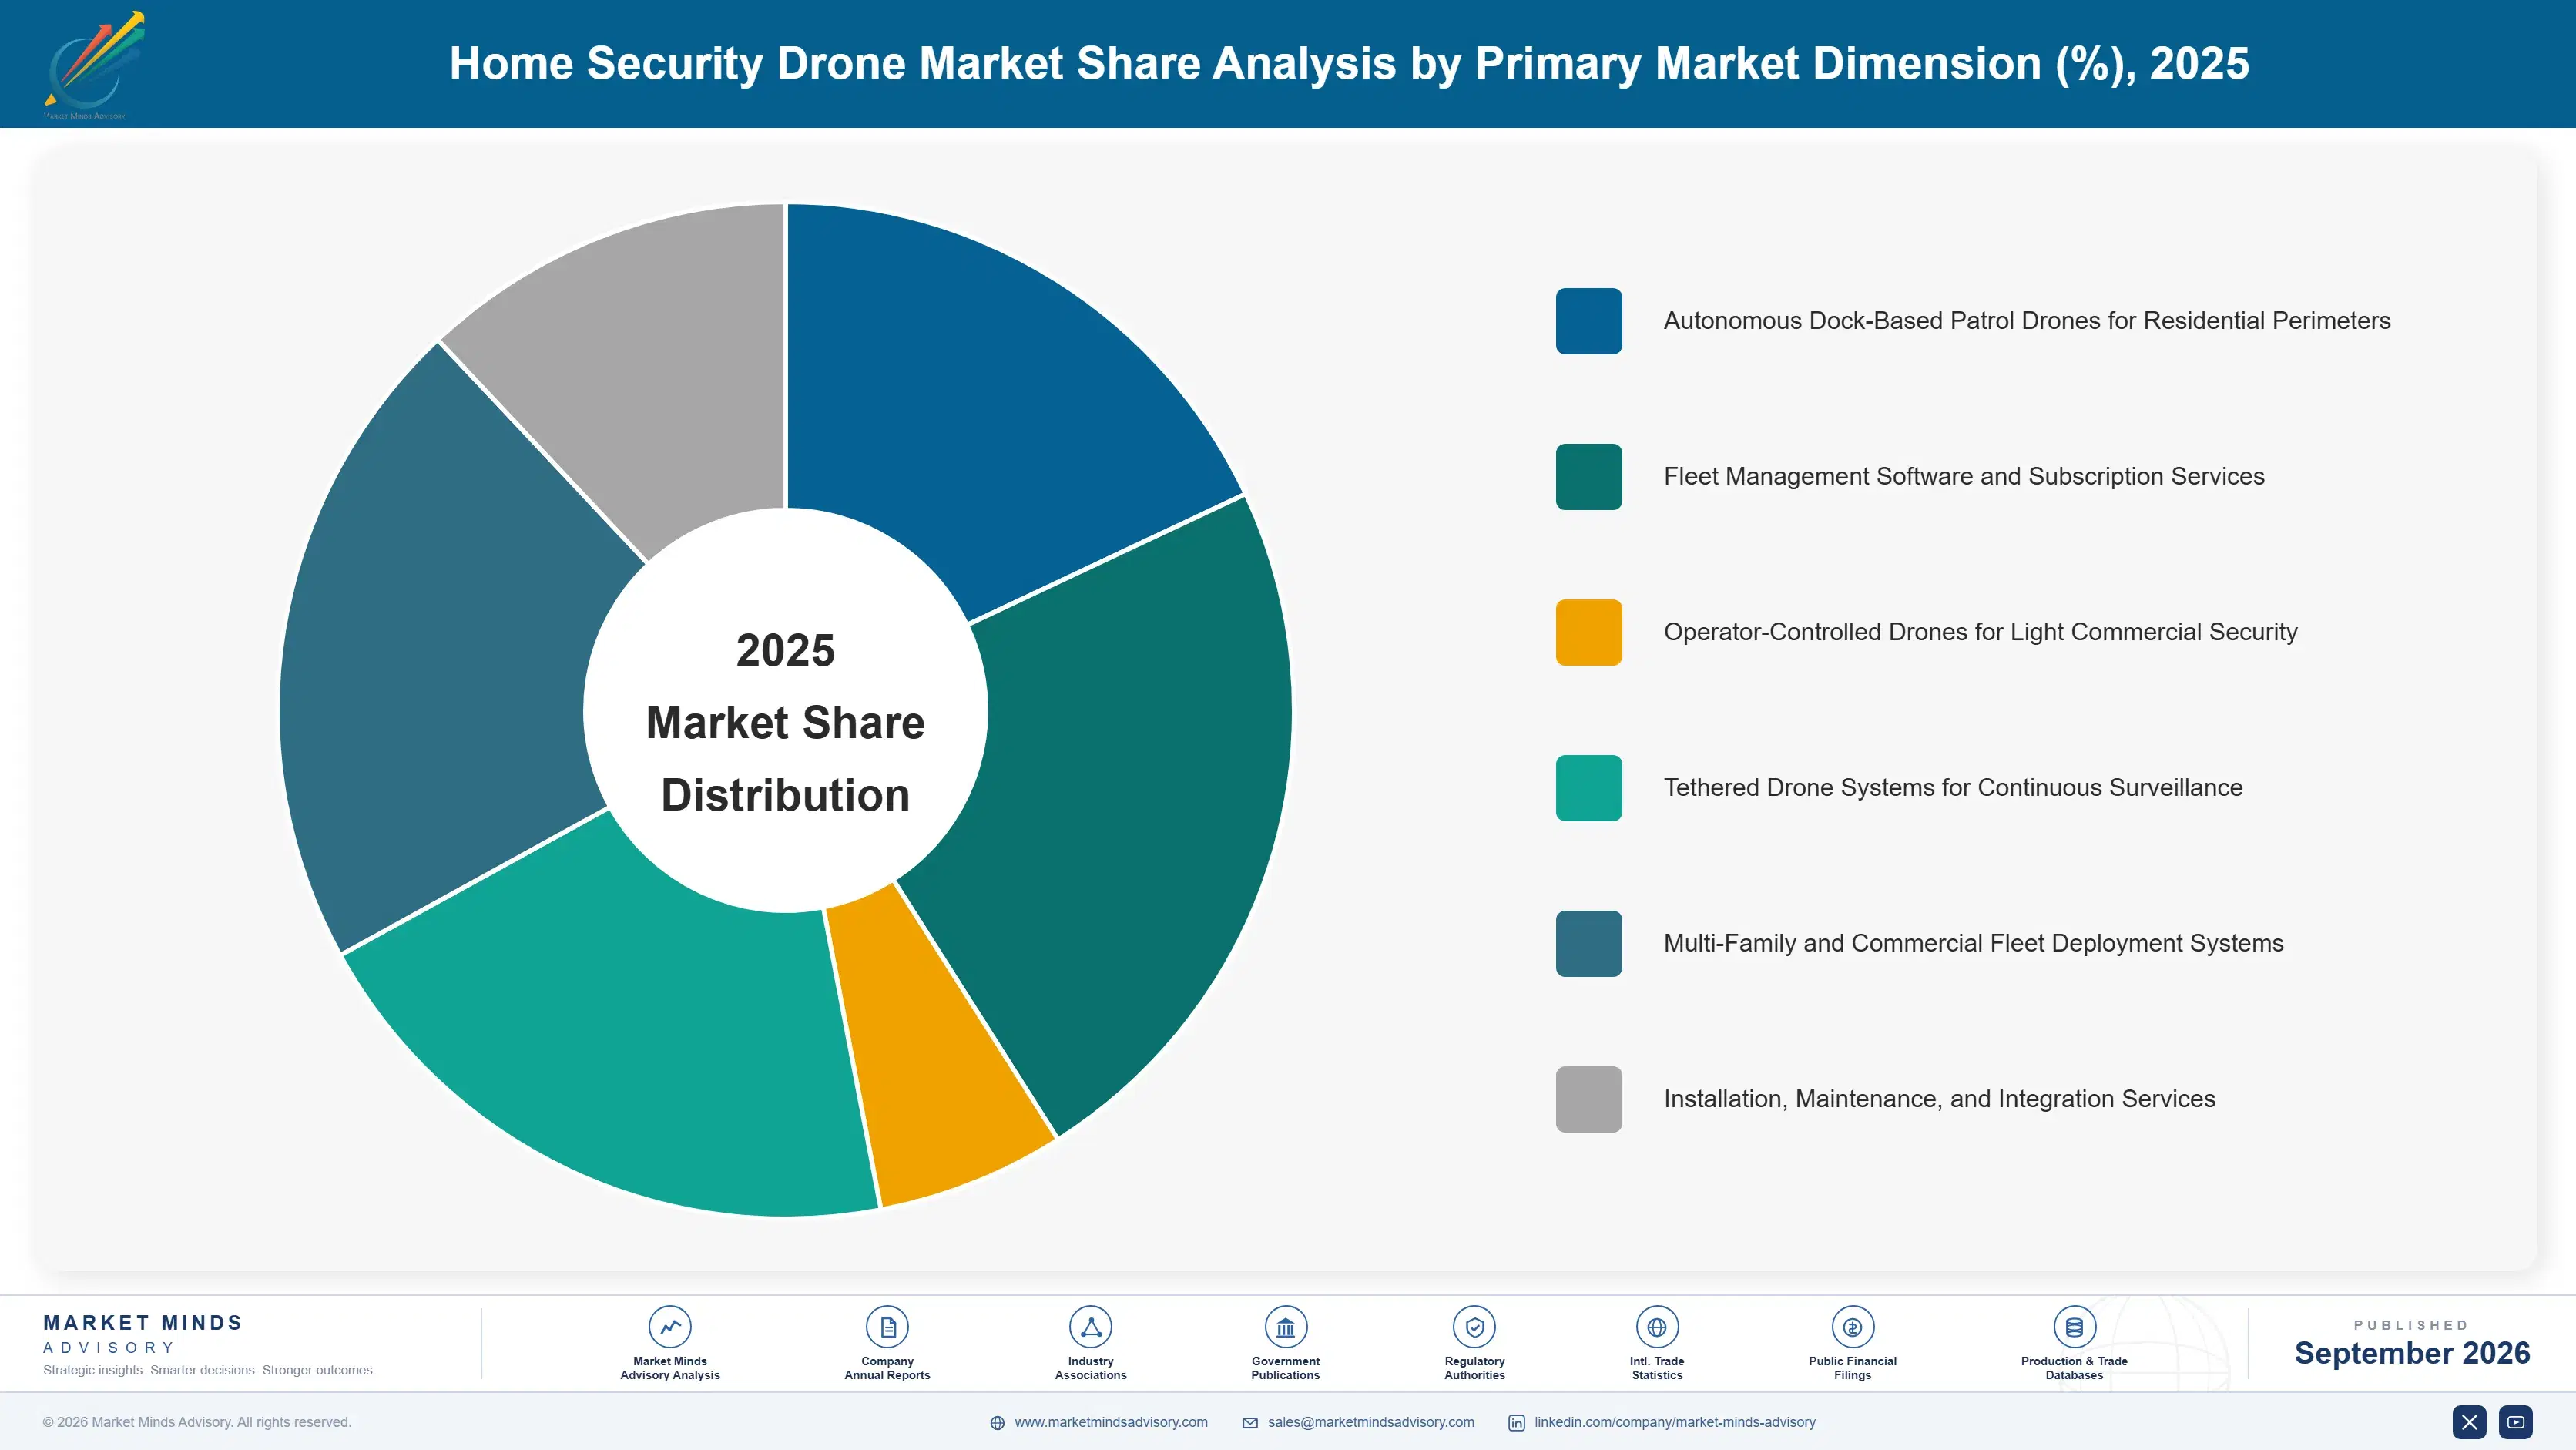Click the Market Minds Advisory logo in header
This screenshot has width=2576, height=1450.
(95, 65)
